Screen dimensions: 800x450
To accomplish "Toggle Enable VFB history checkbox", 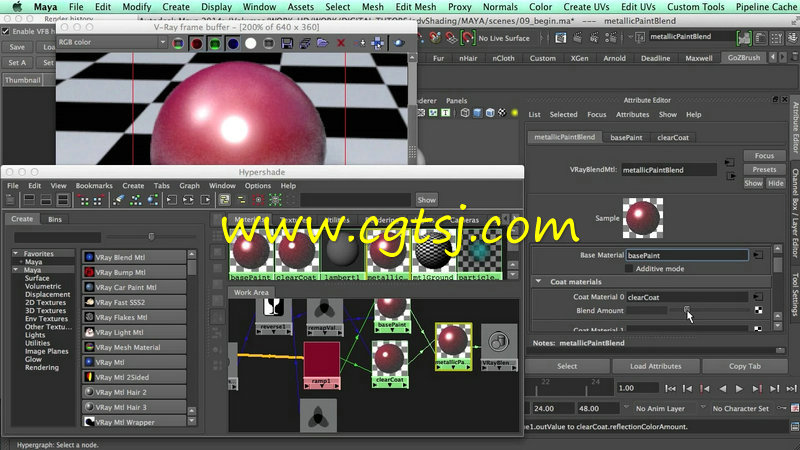I will tap(6, 31).
